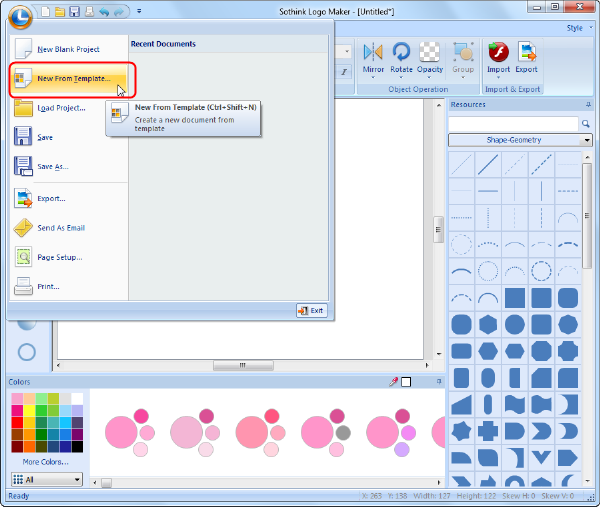600x507 pixels.
Task: Click the Sothink Logo Maker application orb button
Action: (20, 17)
